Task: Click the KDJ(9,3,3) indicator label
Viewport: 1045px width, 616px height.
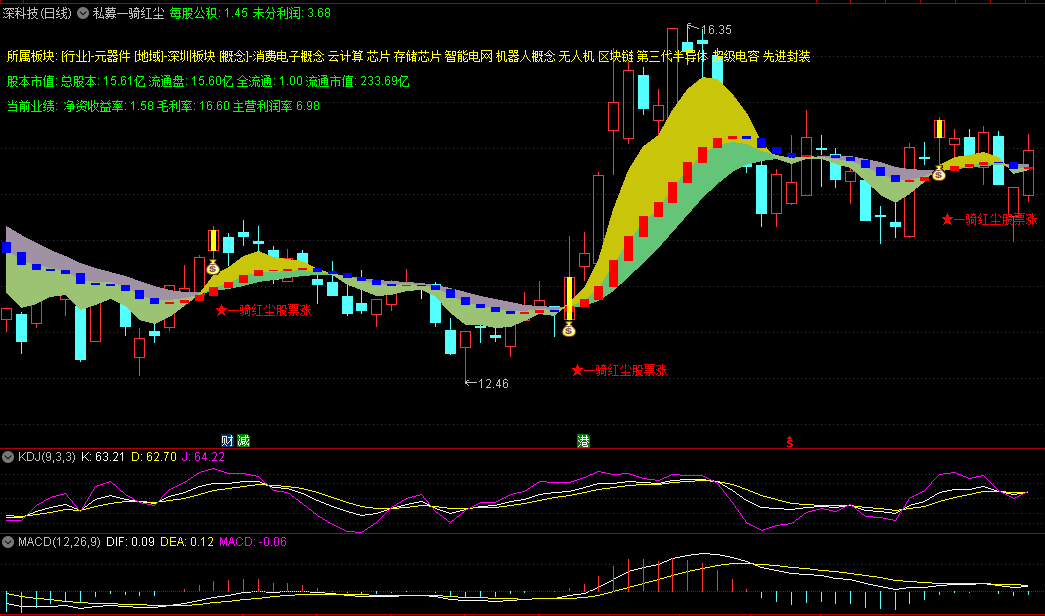Action: (47, 457)
